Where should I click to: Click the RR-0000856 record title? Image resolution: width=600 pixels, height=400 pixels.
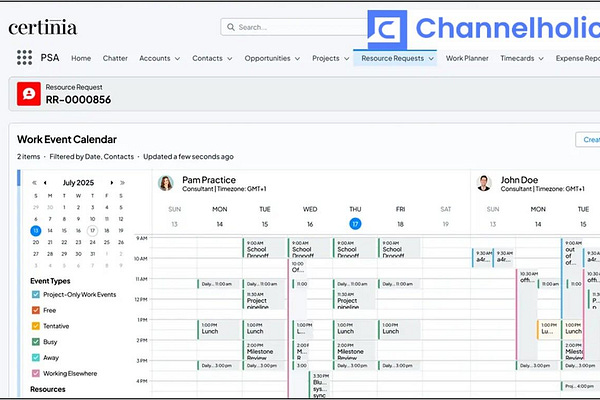click(78, 100)
